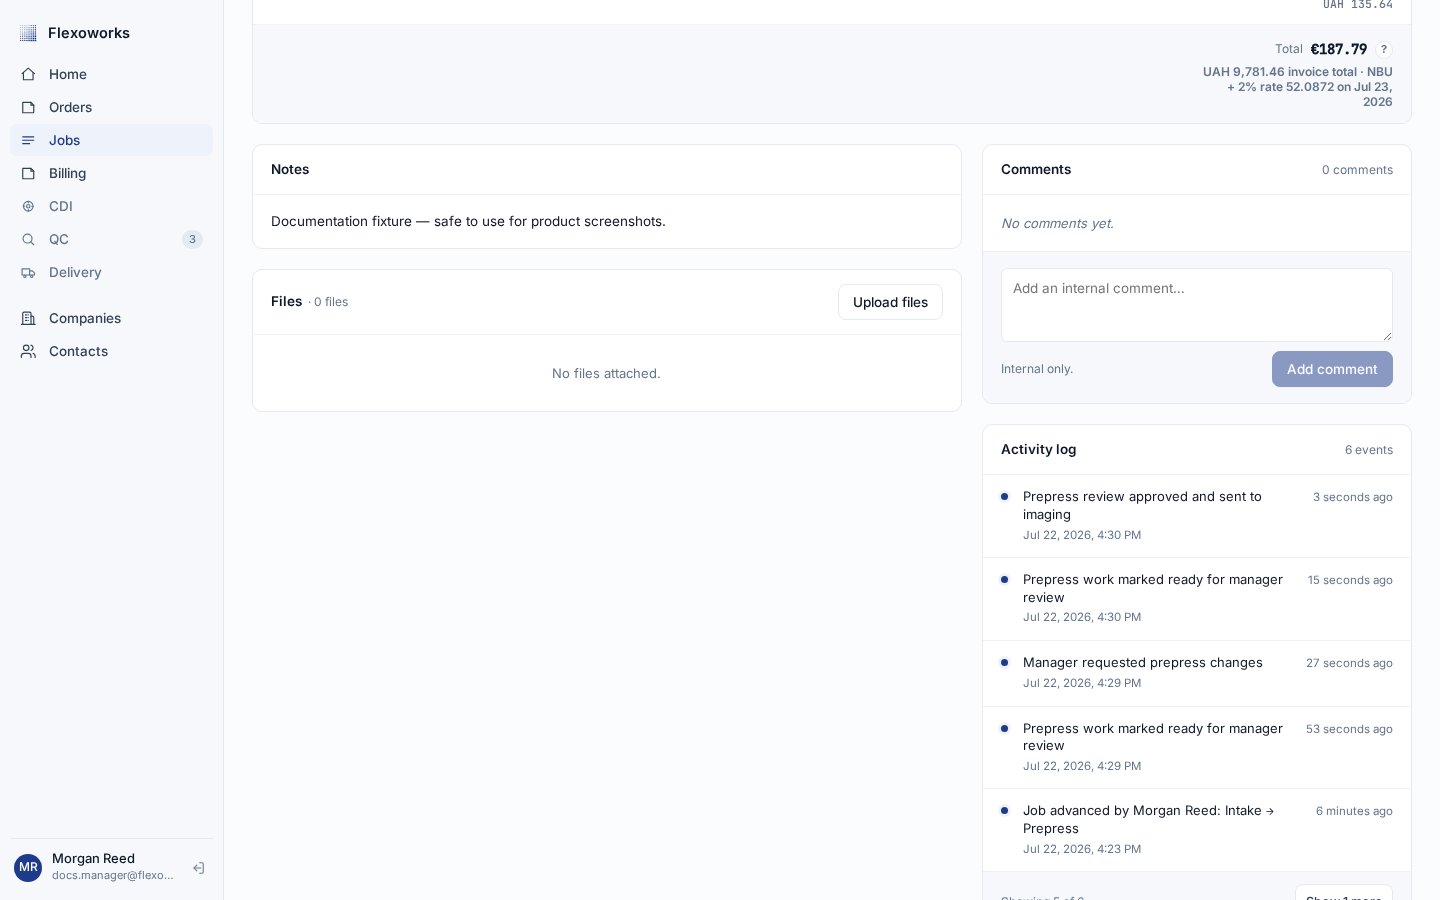The width and height of the screenshot is (1440, 900).
Task: Click the Flexoworks brand name
Action: pos(89,33)
